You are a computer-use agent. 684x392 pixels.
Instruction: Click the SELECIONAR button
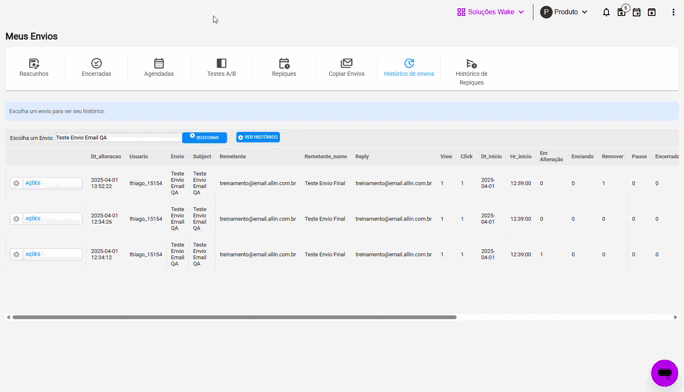click(205, 137)
